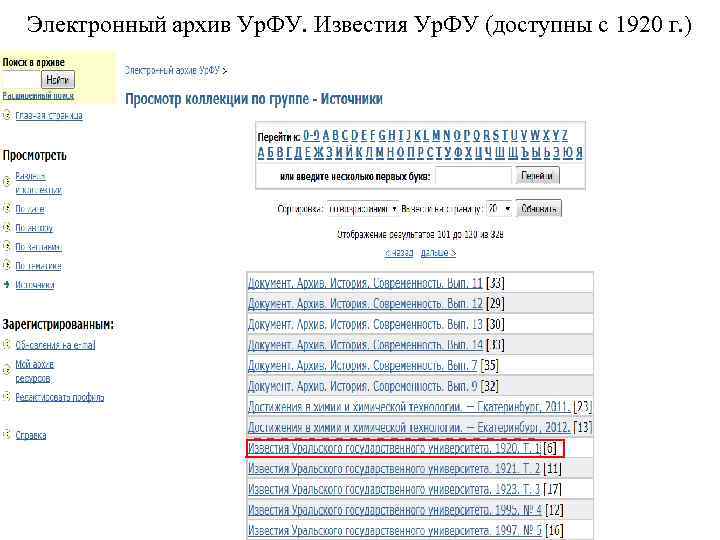This screenshot has height=540, width=720.
Task: Click Электронный архив УрФУ breadcrumb
Action: point(173,70)
